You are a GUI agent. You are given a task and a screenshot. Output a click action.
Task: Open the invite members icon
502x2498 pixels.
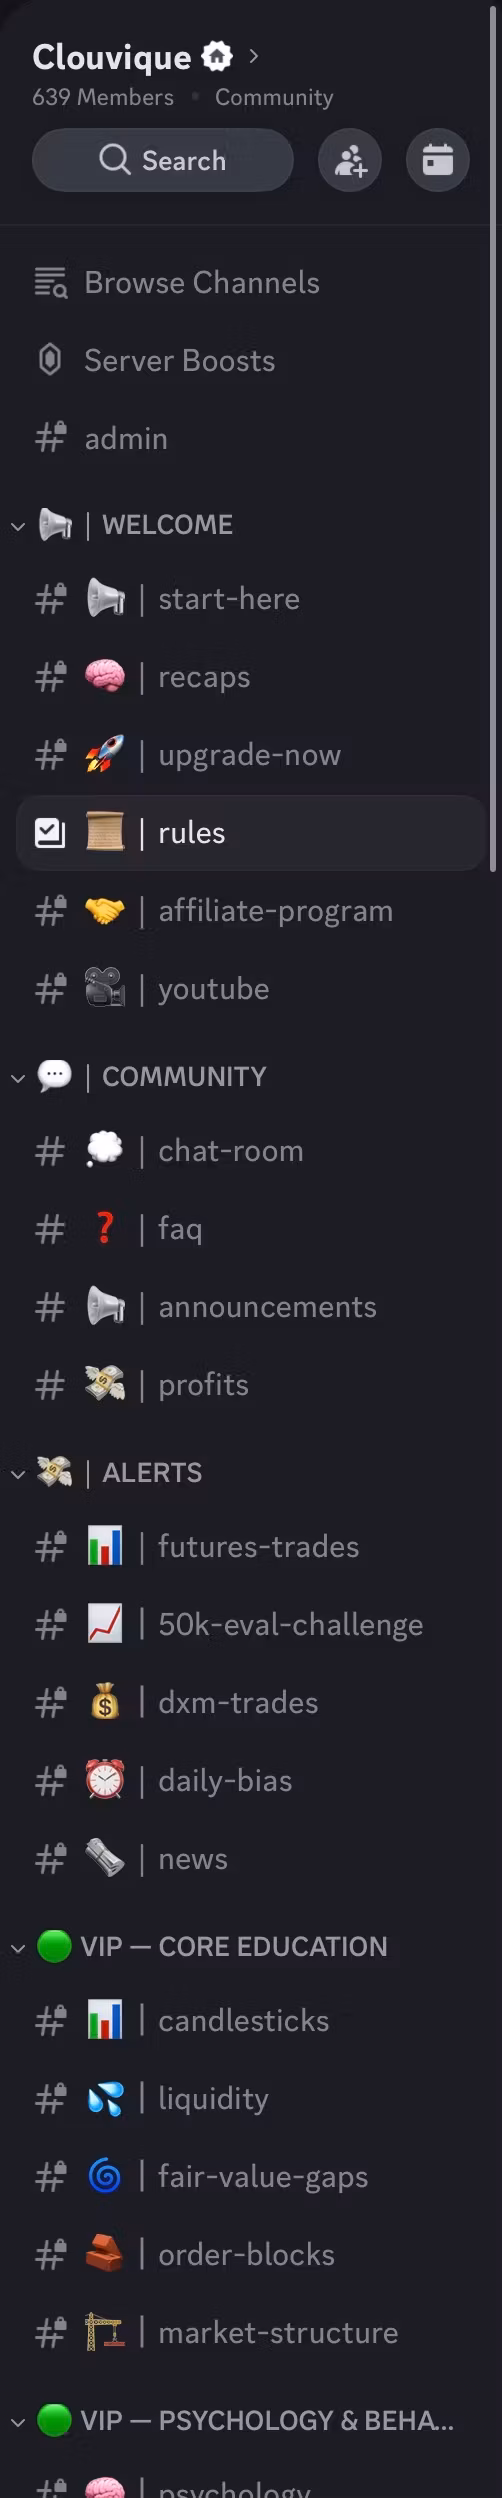pyautogui.click(x=349, y=160)
